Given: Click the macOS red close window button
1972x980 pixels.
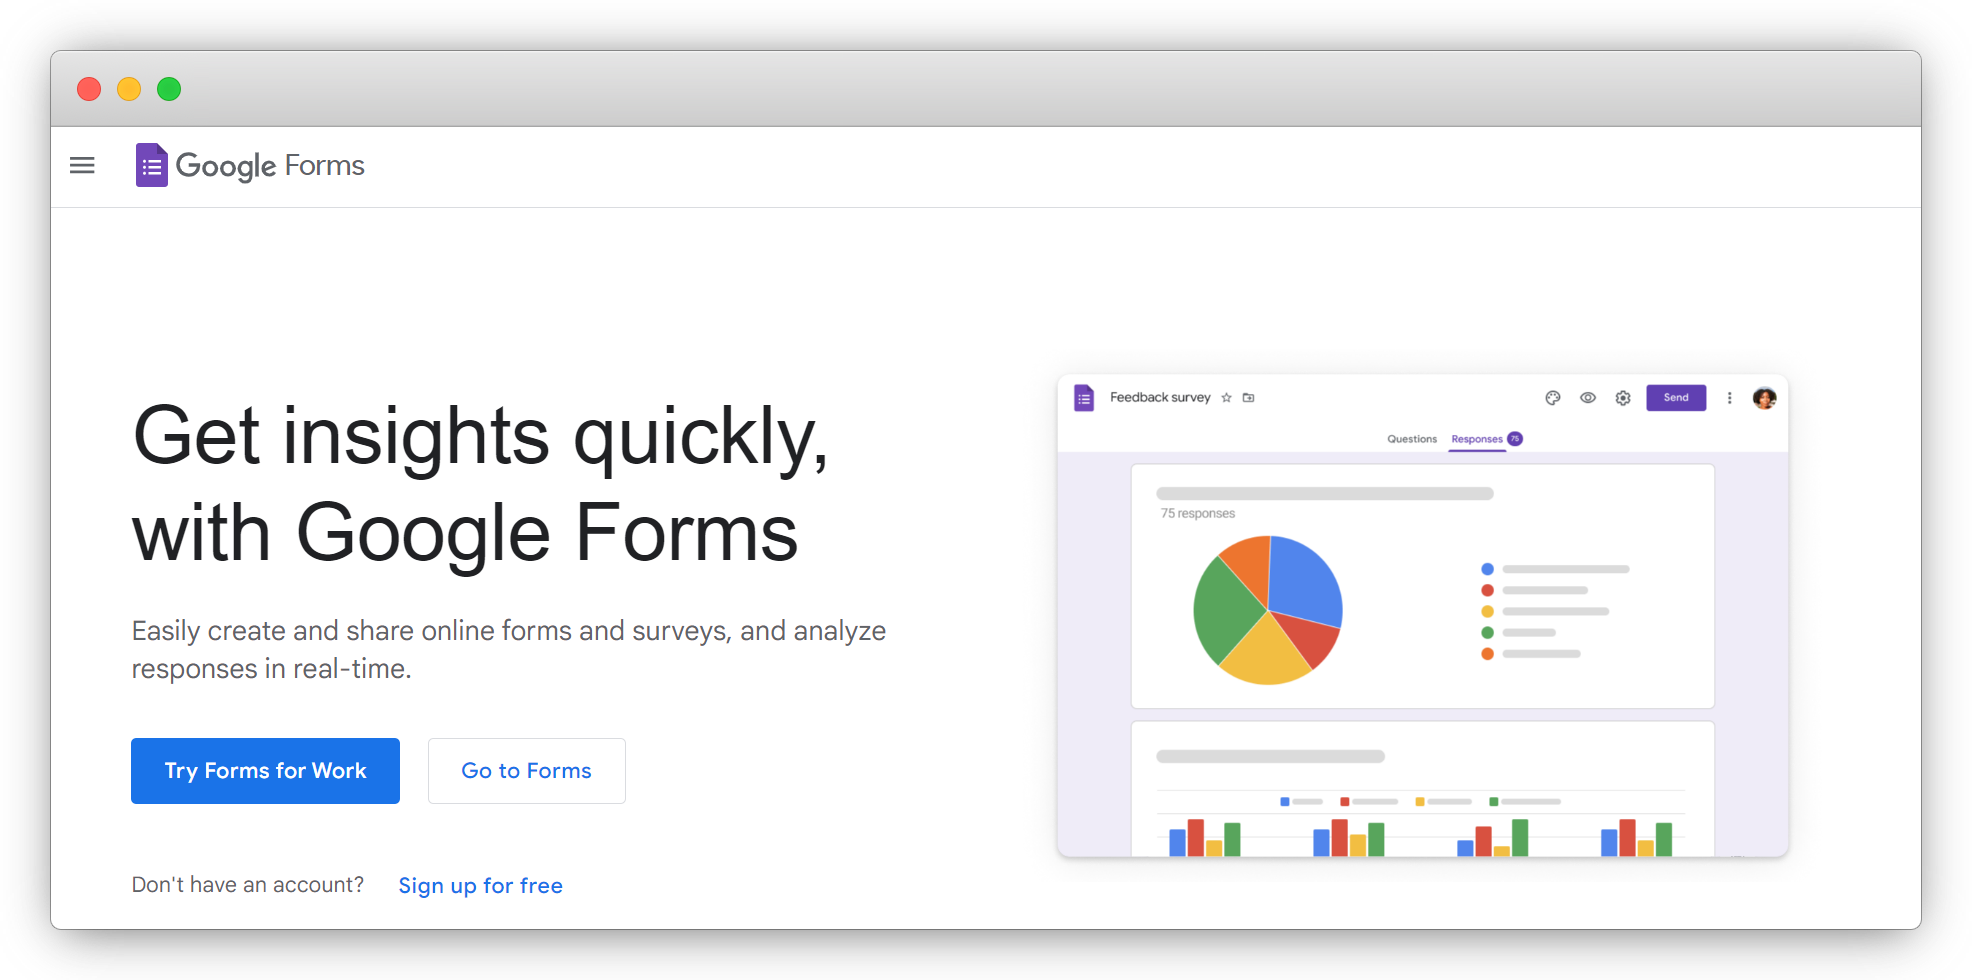Looking at the screenshot, I should click(89, 89).
